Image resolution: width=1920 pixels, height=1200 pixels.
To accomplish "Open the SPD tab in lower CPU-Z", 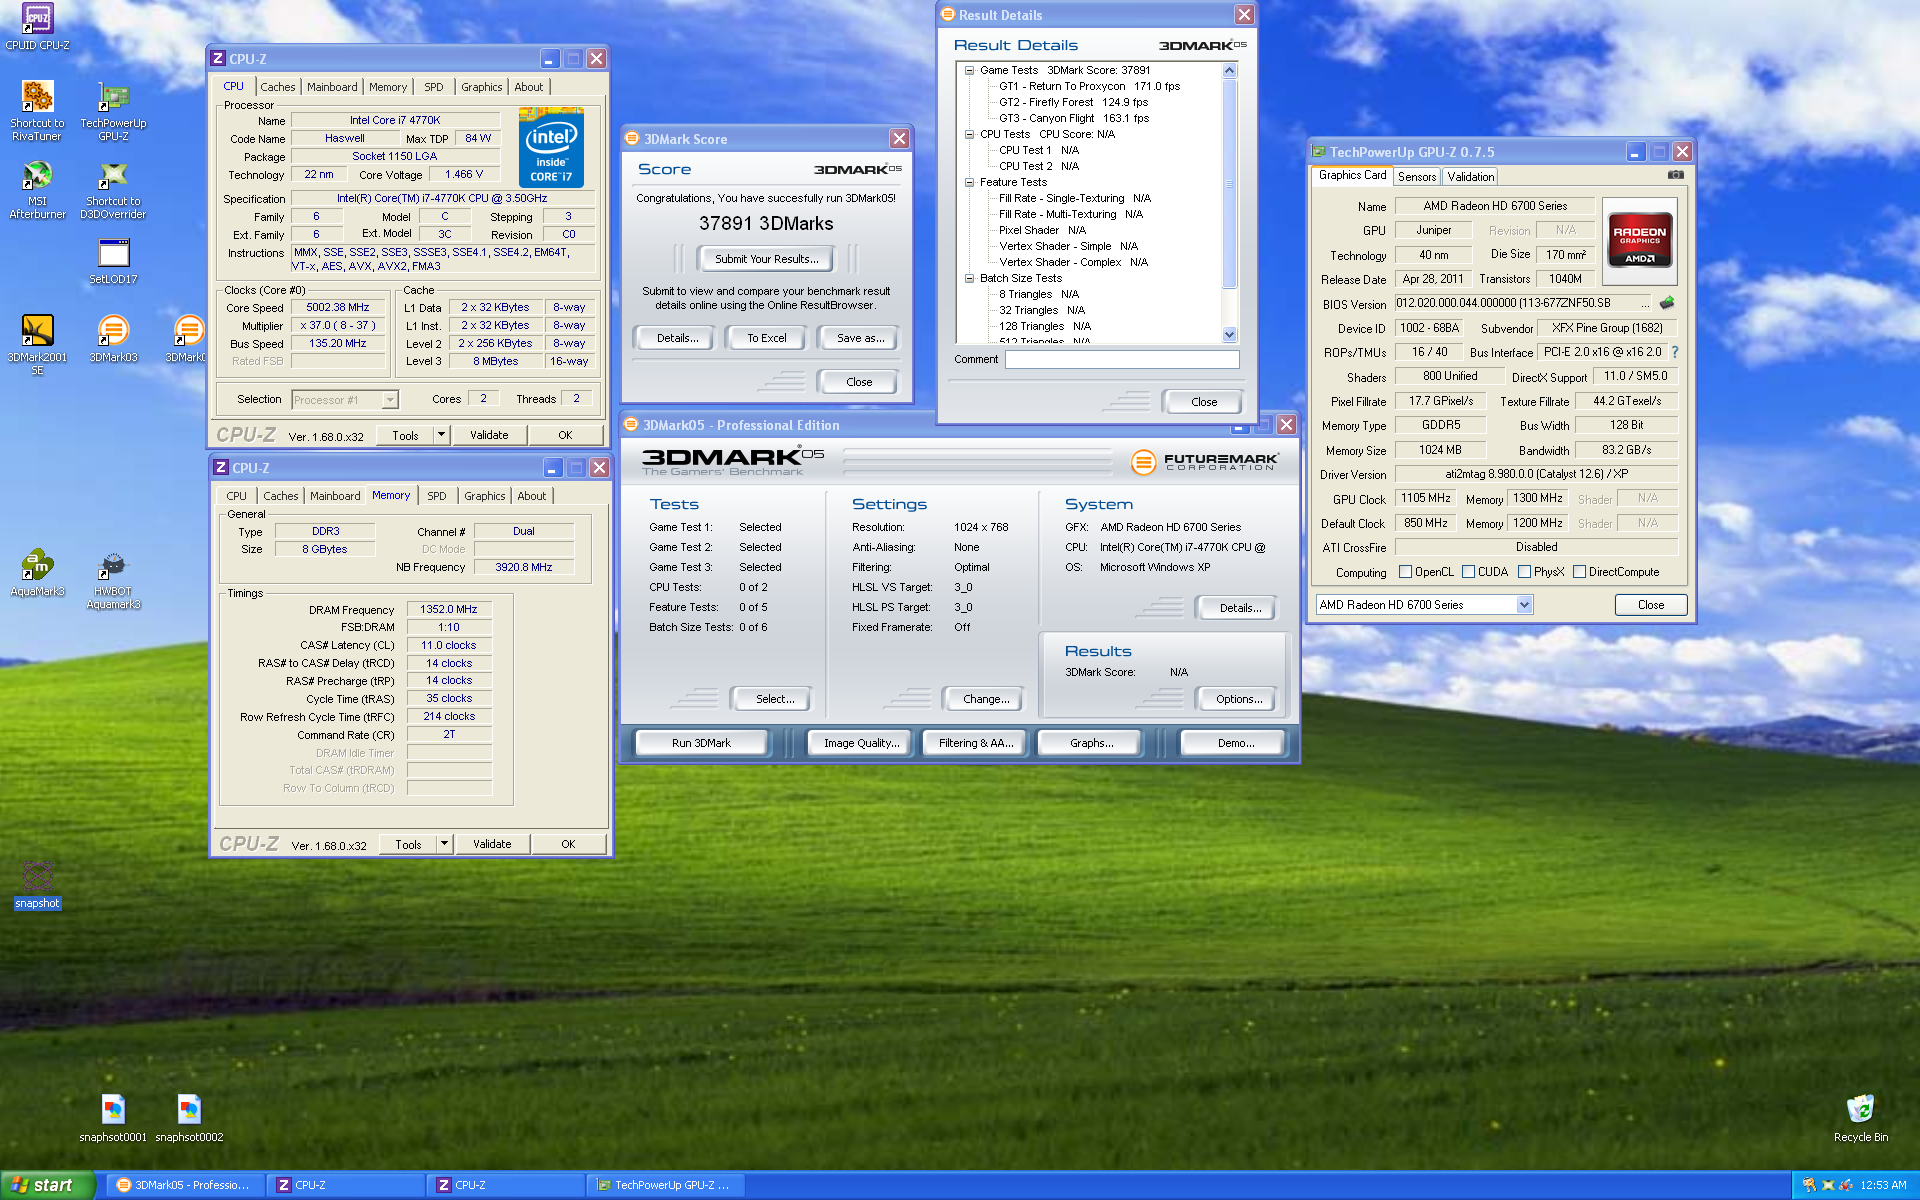I will coord(437,496).
